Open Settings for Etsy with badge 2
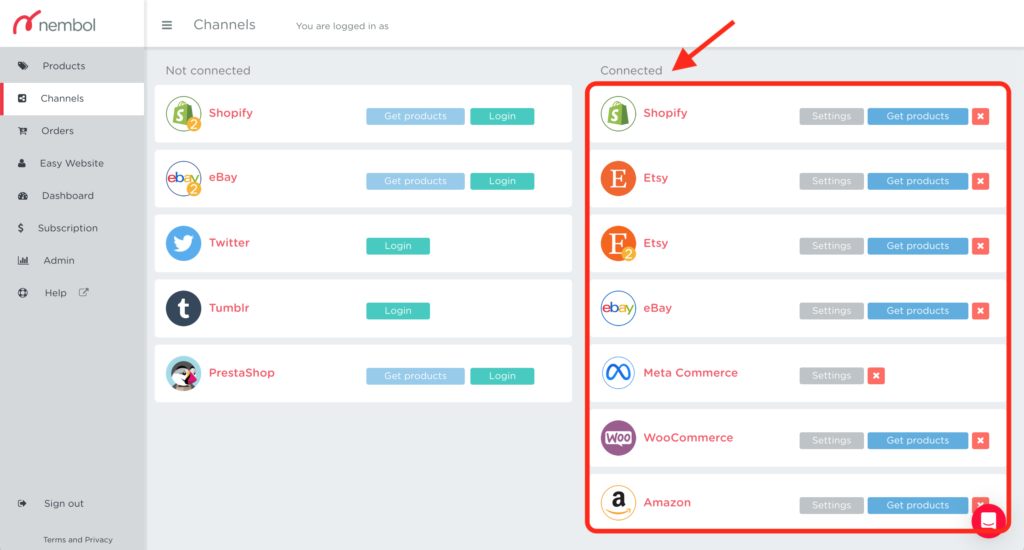This screenshot has height=550, width=1024. pos(831,246)
